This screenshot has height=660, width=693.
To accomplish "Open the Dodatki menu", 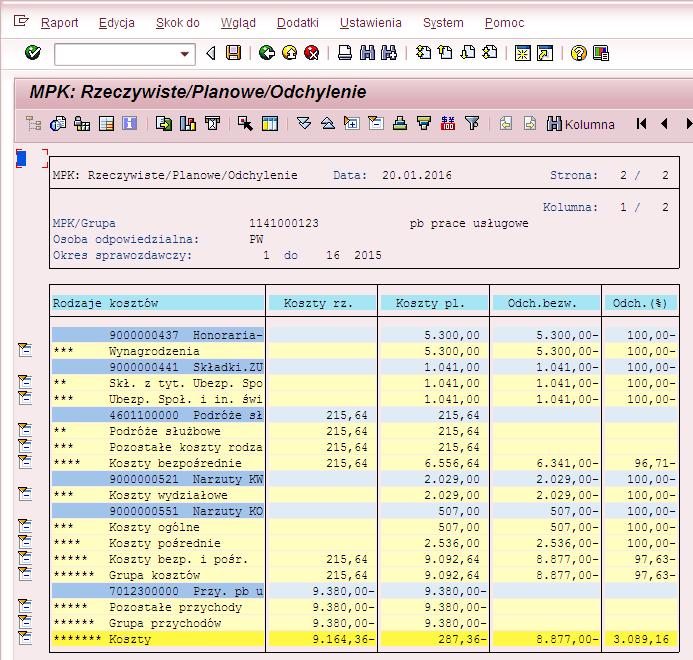I will click(x=297, y=23).
